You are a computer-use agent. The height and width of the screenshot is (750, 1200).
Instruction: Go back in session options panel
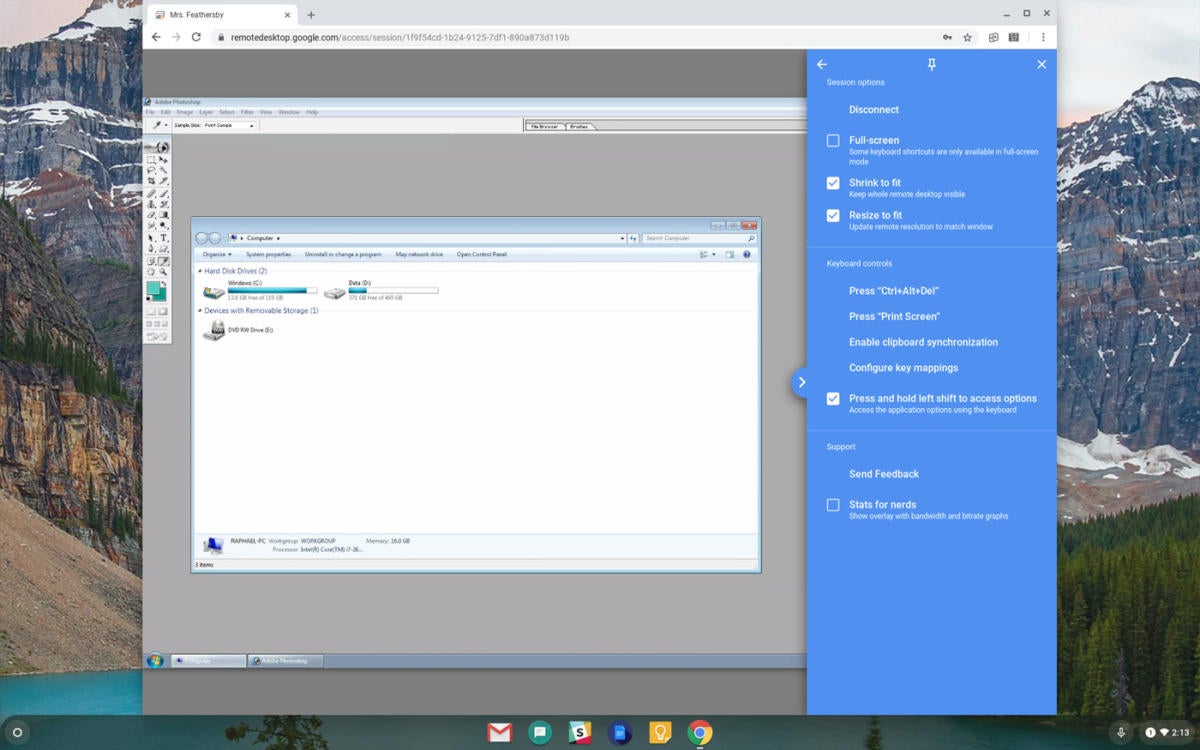tap(822, 64)
